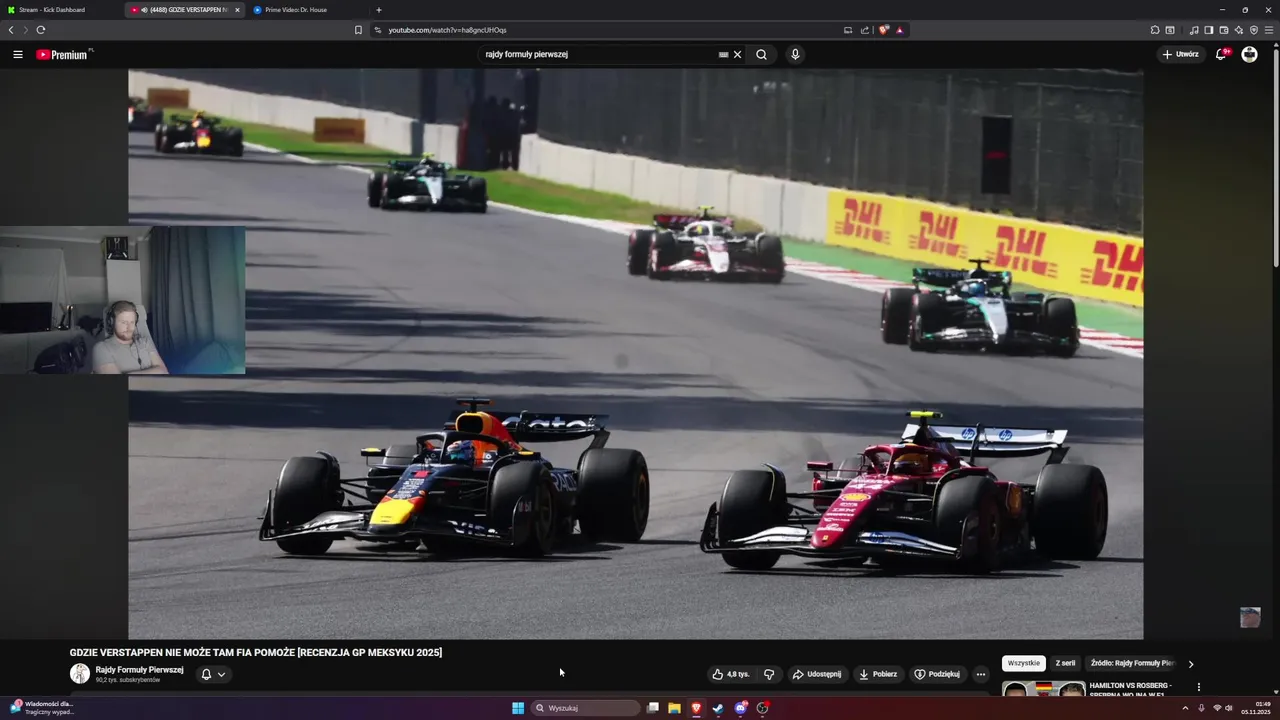Open Discord from the taskbar

741,708
